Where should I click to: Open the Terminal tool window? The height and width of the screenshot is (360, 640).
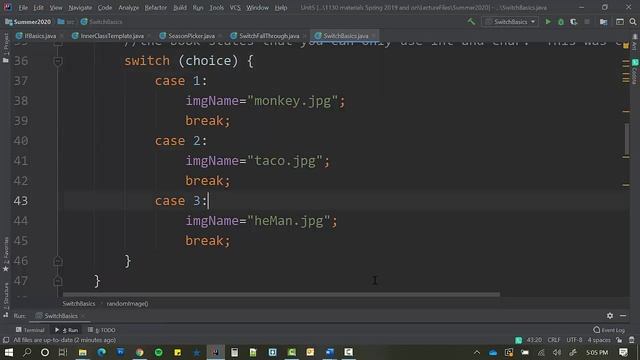(x=30, y=330)
